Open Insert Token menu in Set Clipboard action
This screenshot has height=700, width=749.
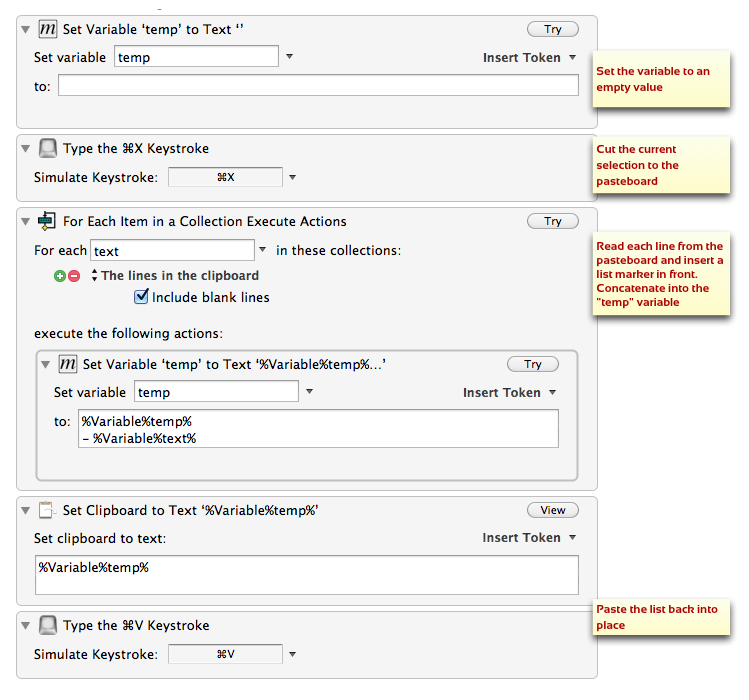point(529,538)
